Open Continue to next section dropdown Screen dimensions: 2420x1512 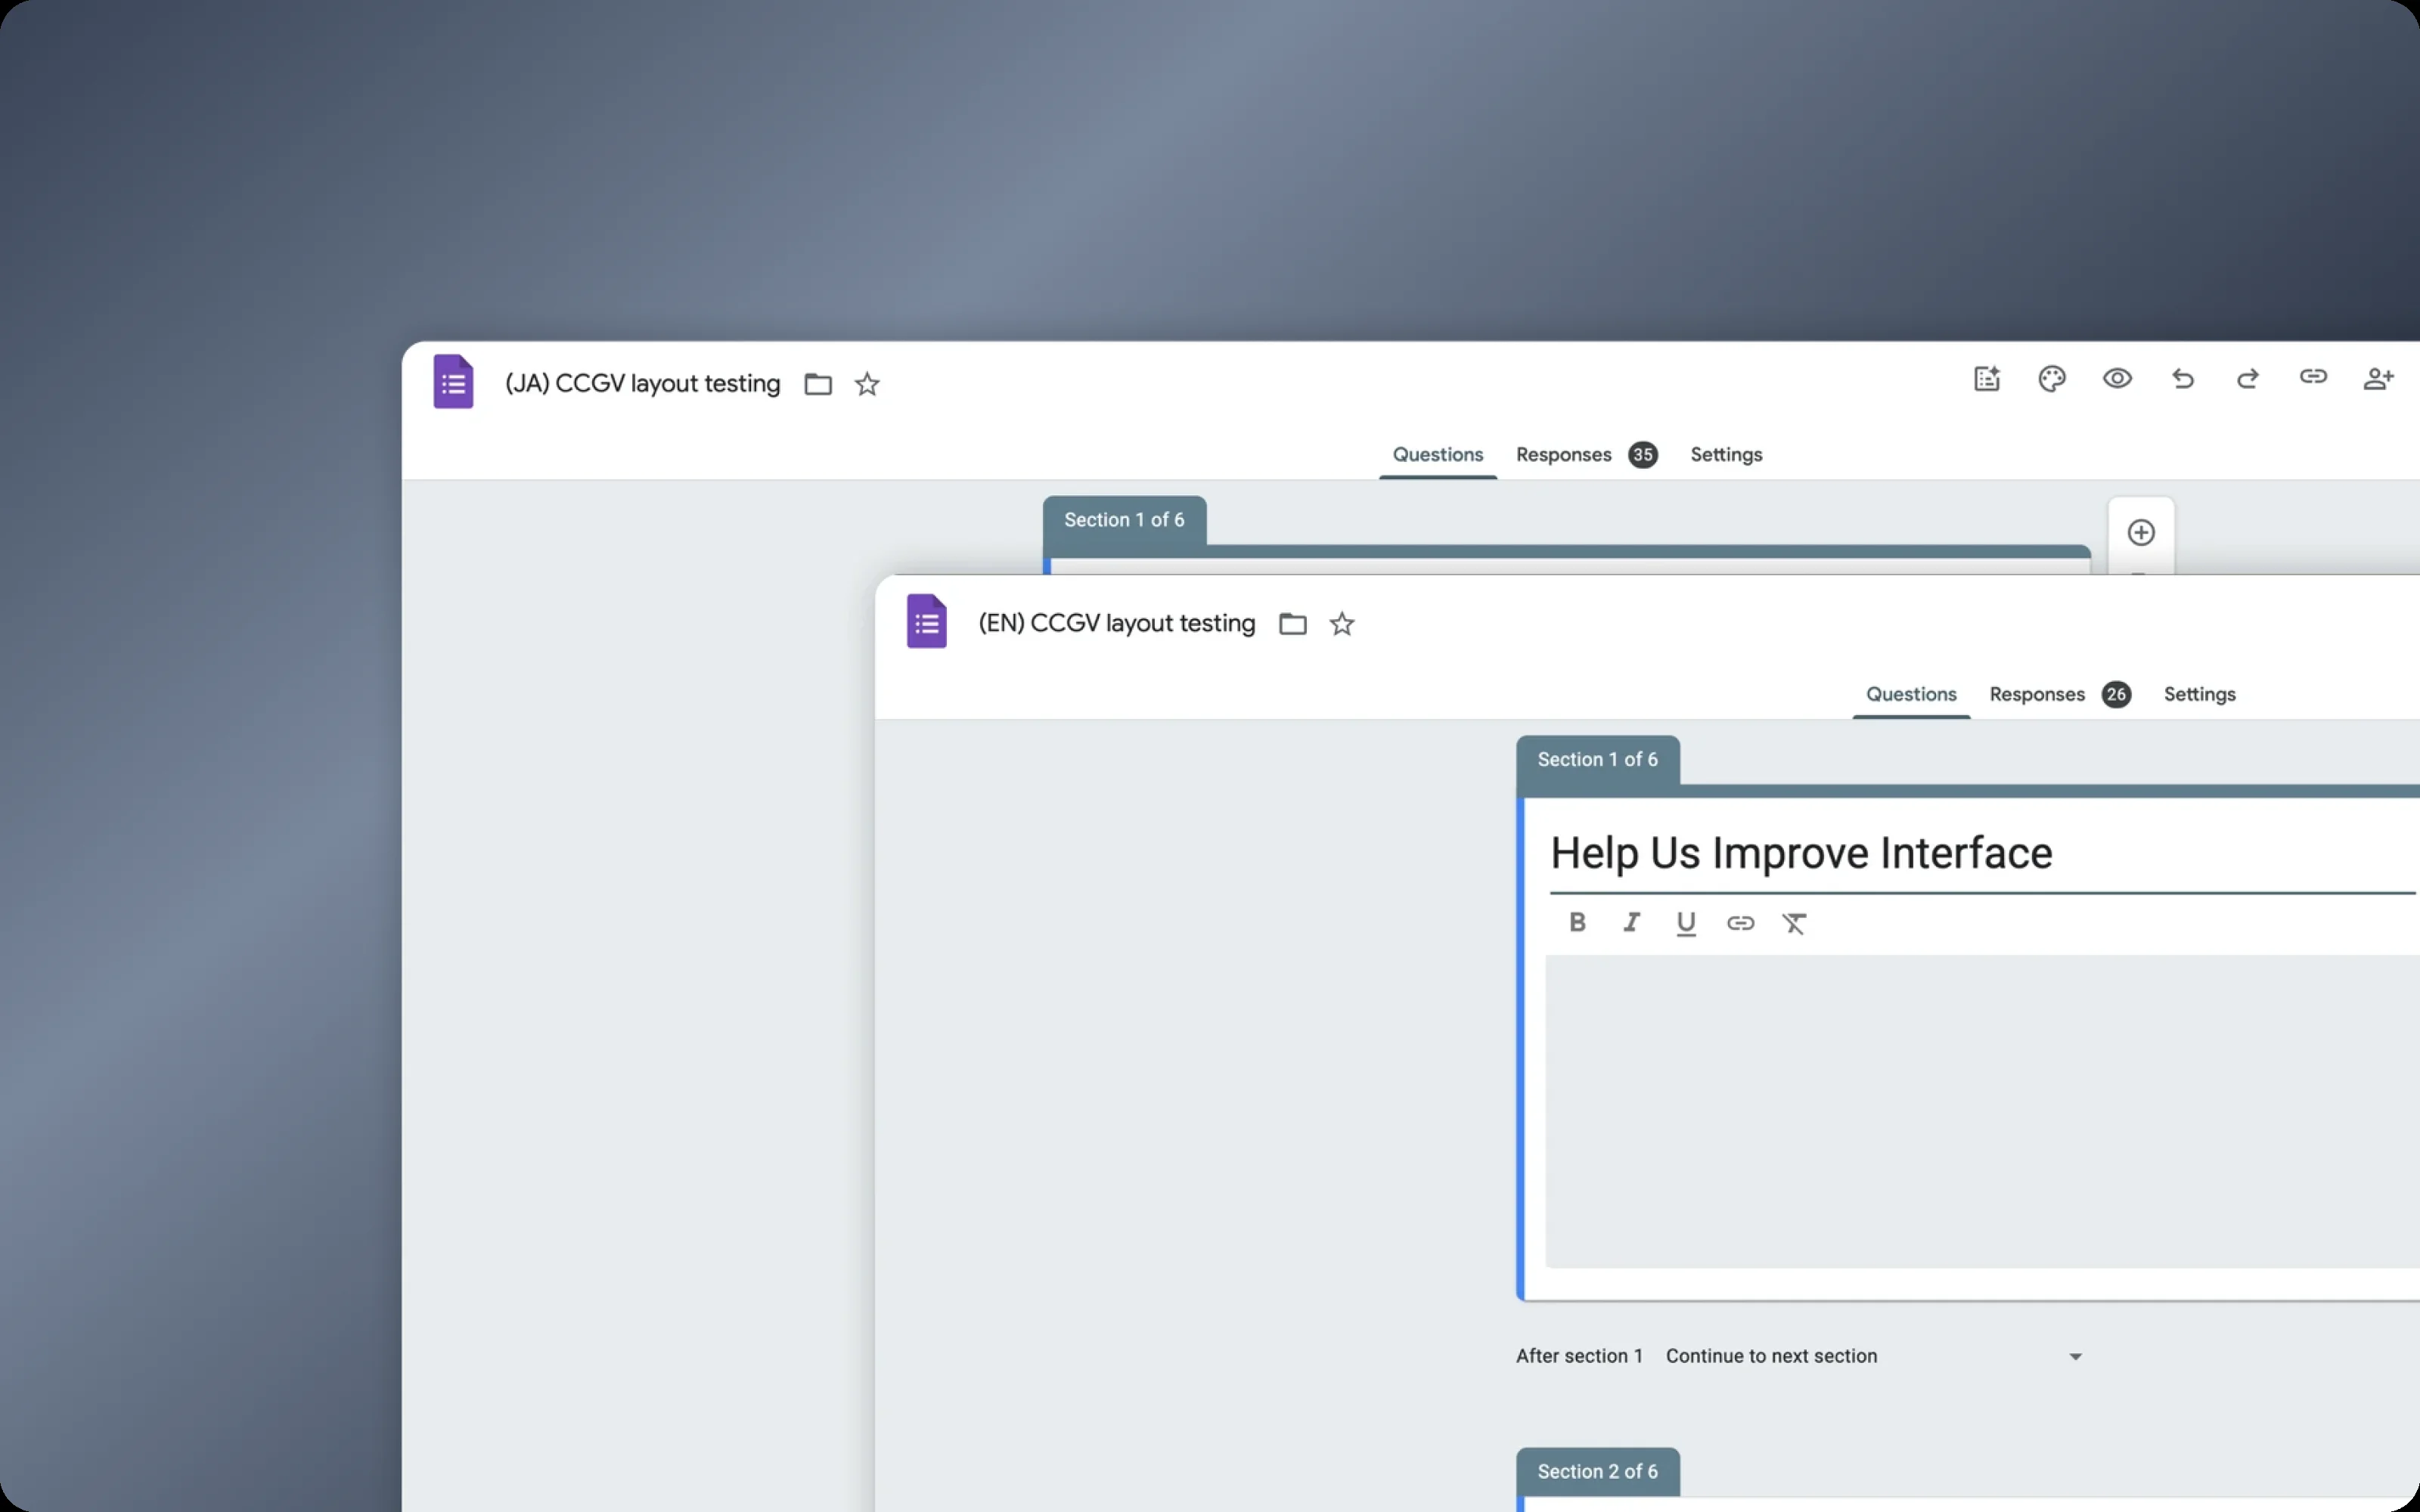[1874, 1357]
